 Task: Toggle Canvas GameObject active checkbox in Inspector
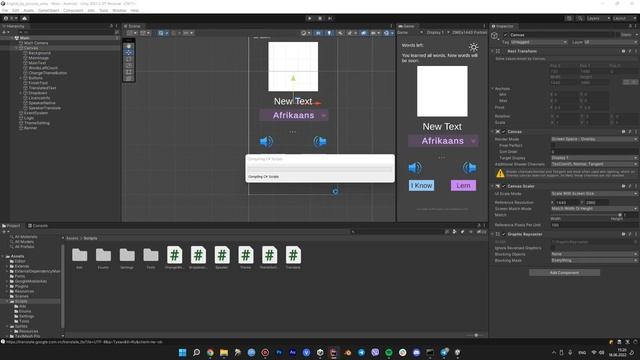pos(506,35)
